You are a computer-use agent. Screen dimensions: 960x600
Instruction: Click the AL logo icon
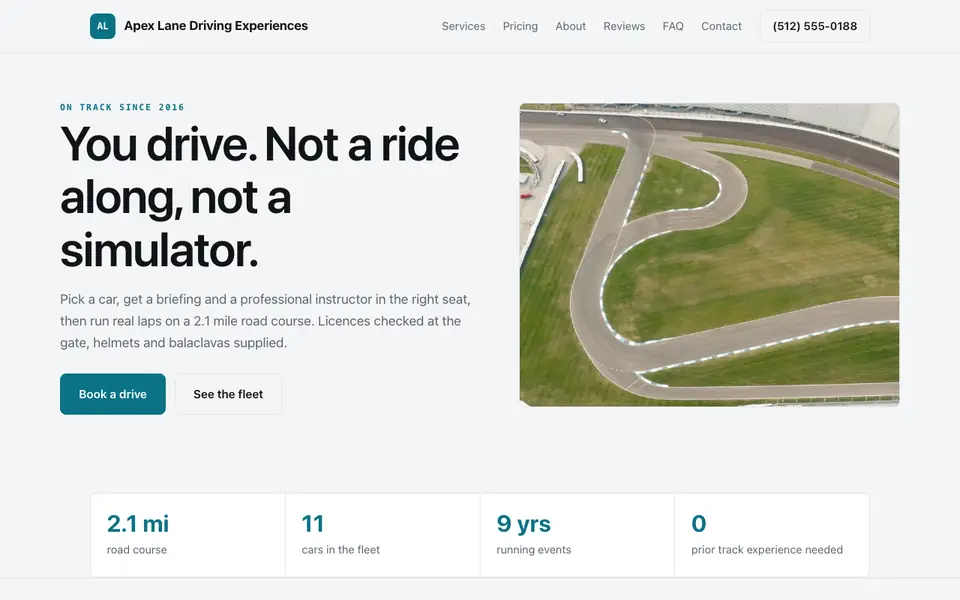[x=102, y=26]
